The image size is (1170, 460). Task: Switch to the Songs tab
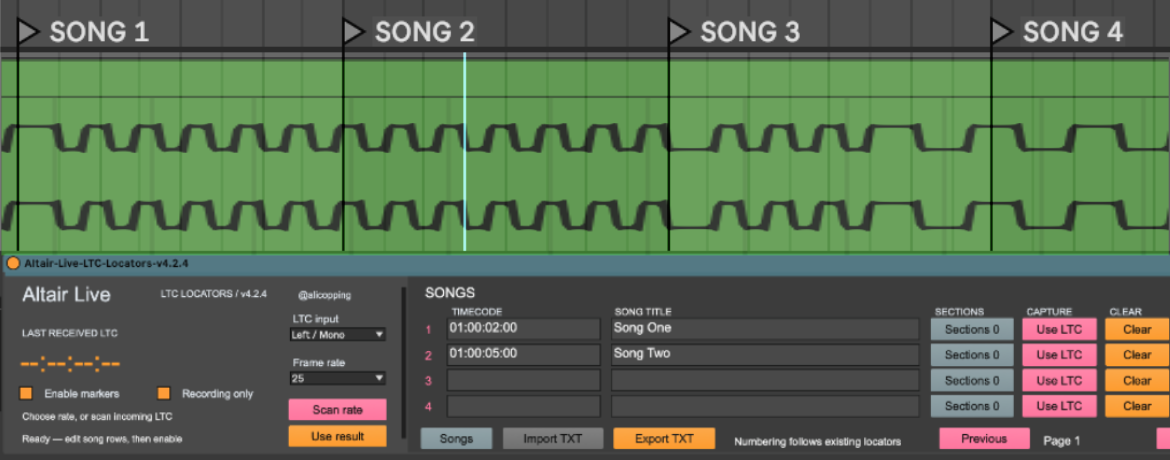point(457,438)
